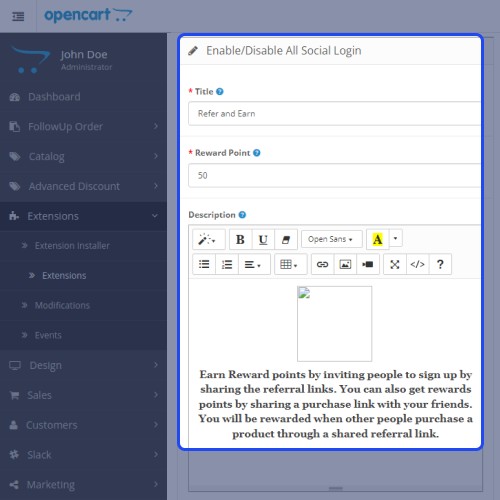The image size is (500, 500).
Task: Go to Extension Installer link
Action: (x=72, y=246)
